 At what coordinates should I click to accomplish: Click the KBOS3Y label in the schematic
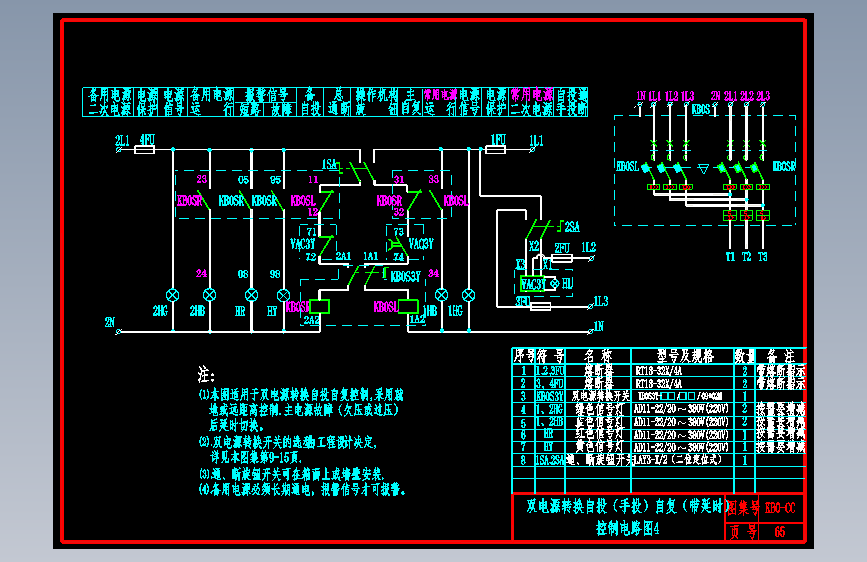click(x=406, y=277)
